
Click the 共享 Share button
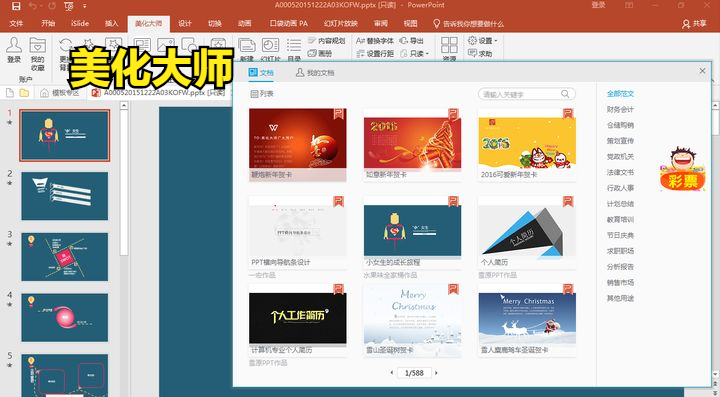click(x=694, y=23)
